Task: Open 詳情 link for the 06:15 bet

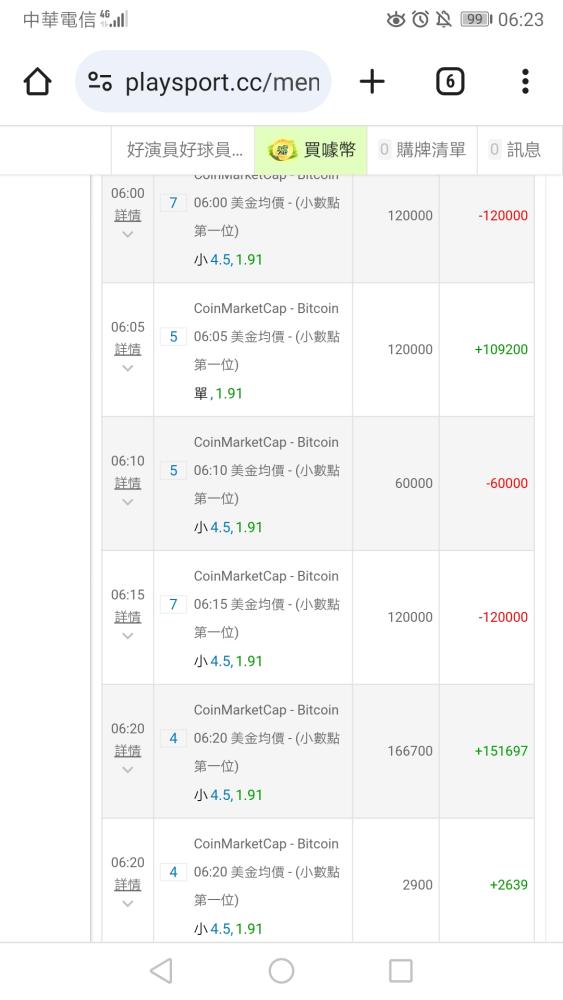Action: [x=128, y=617]
